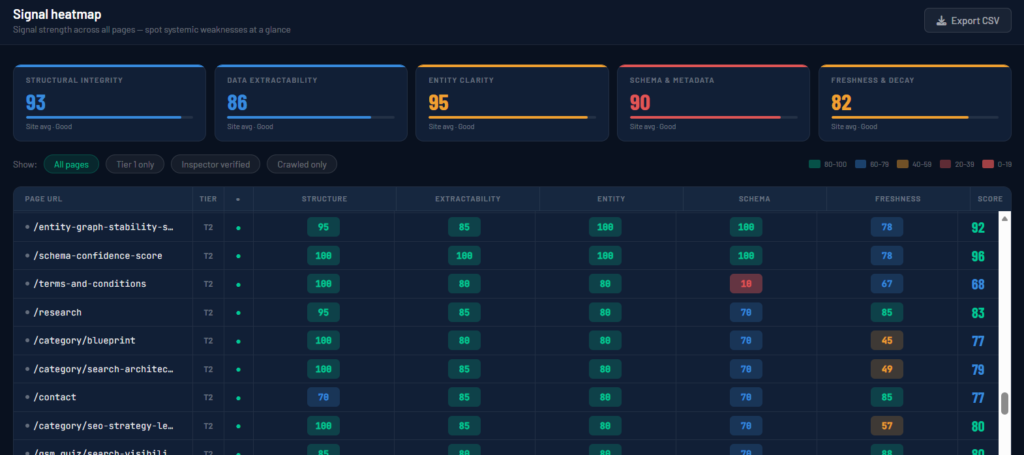Click overall score 96 for /schema-confidence-score
The width and height of the screenshot is (1024, 455).
(978, 257)
